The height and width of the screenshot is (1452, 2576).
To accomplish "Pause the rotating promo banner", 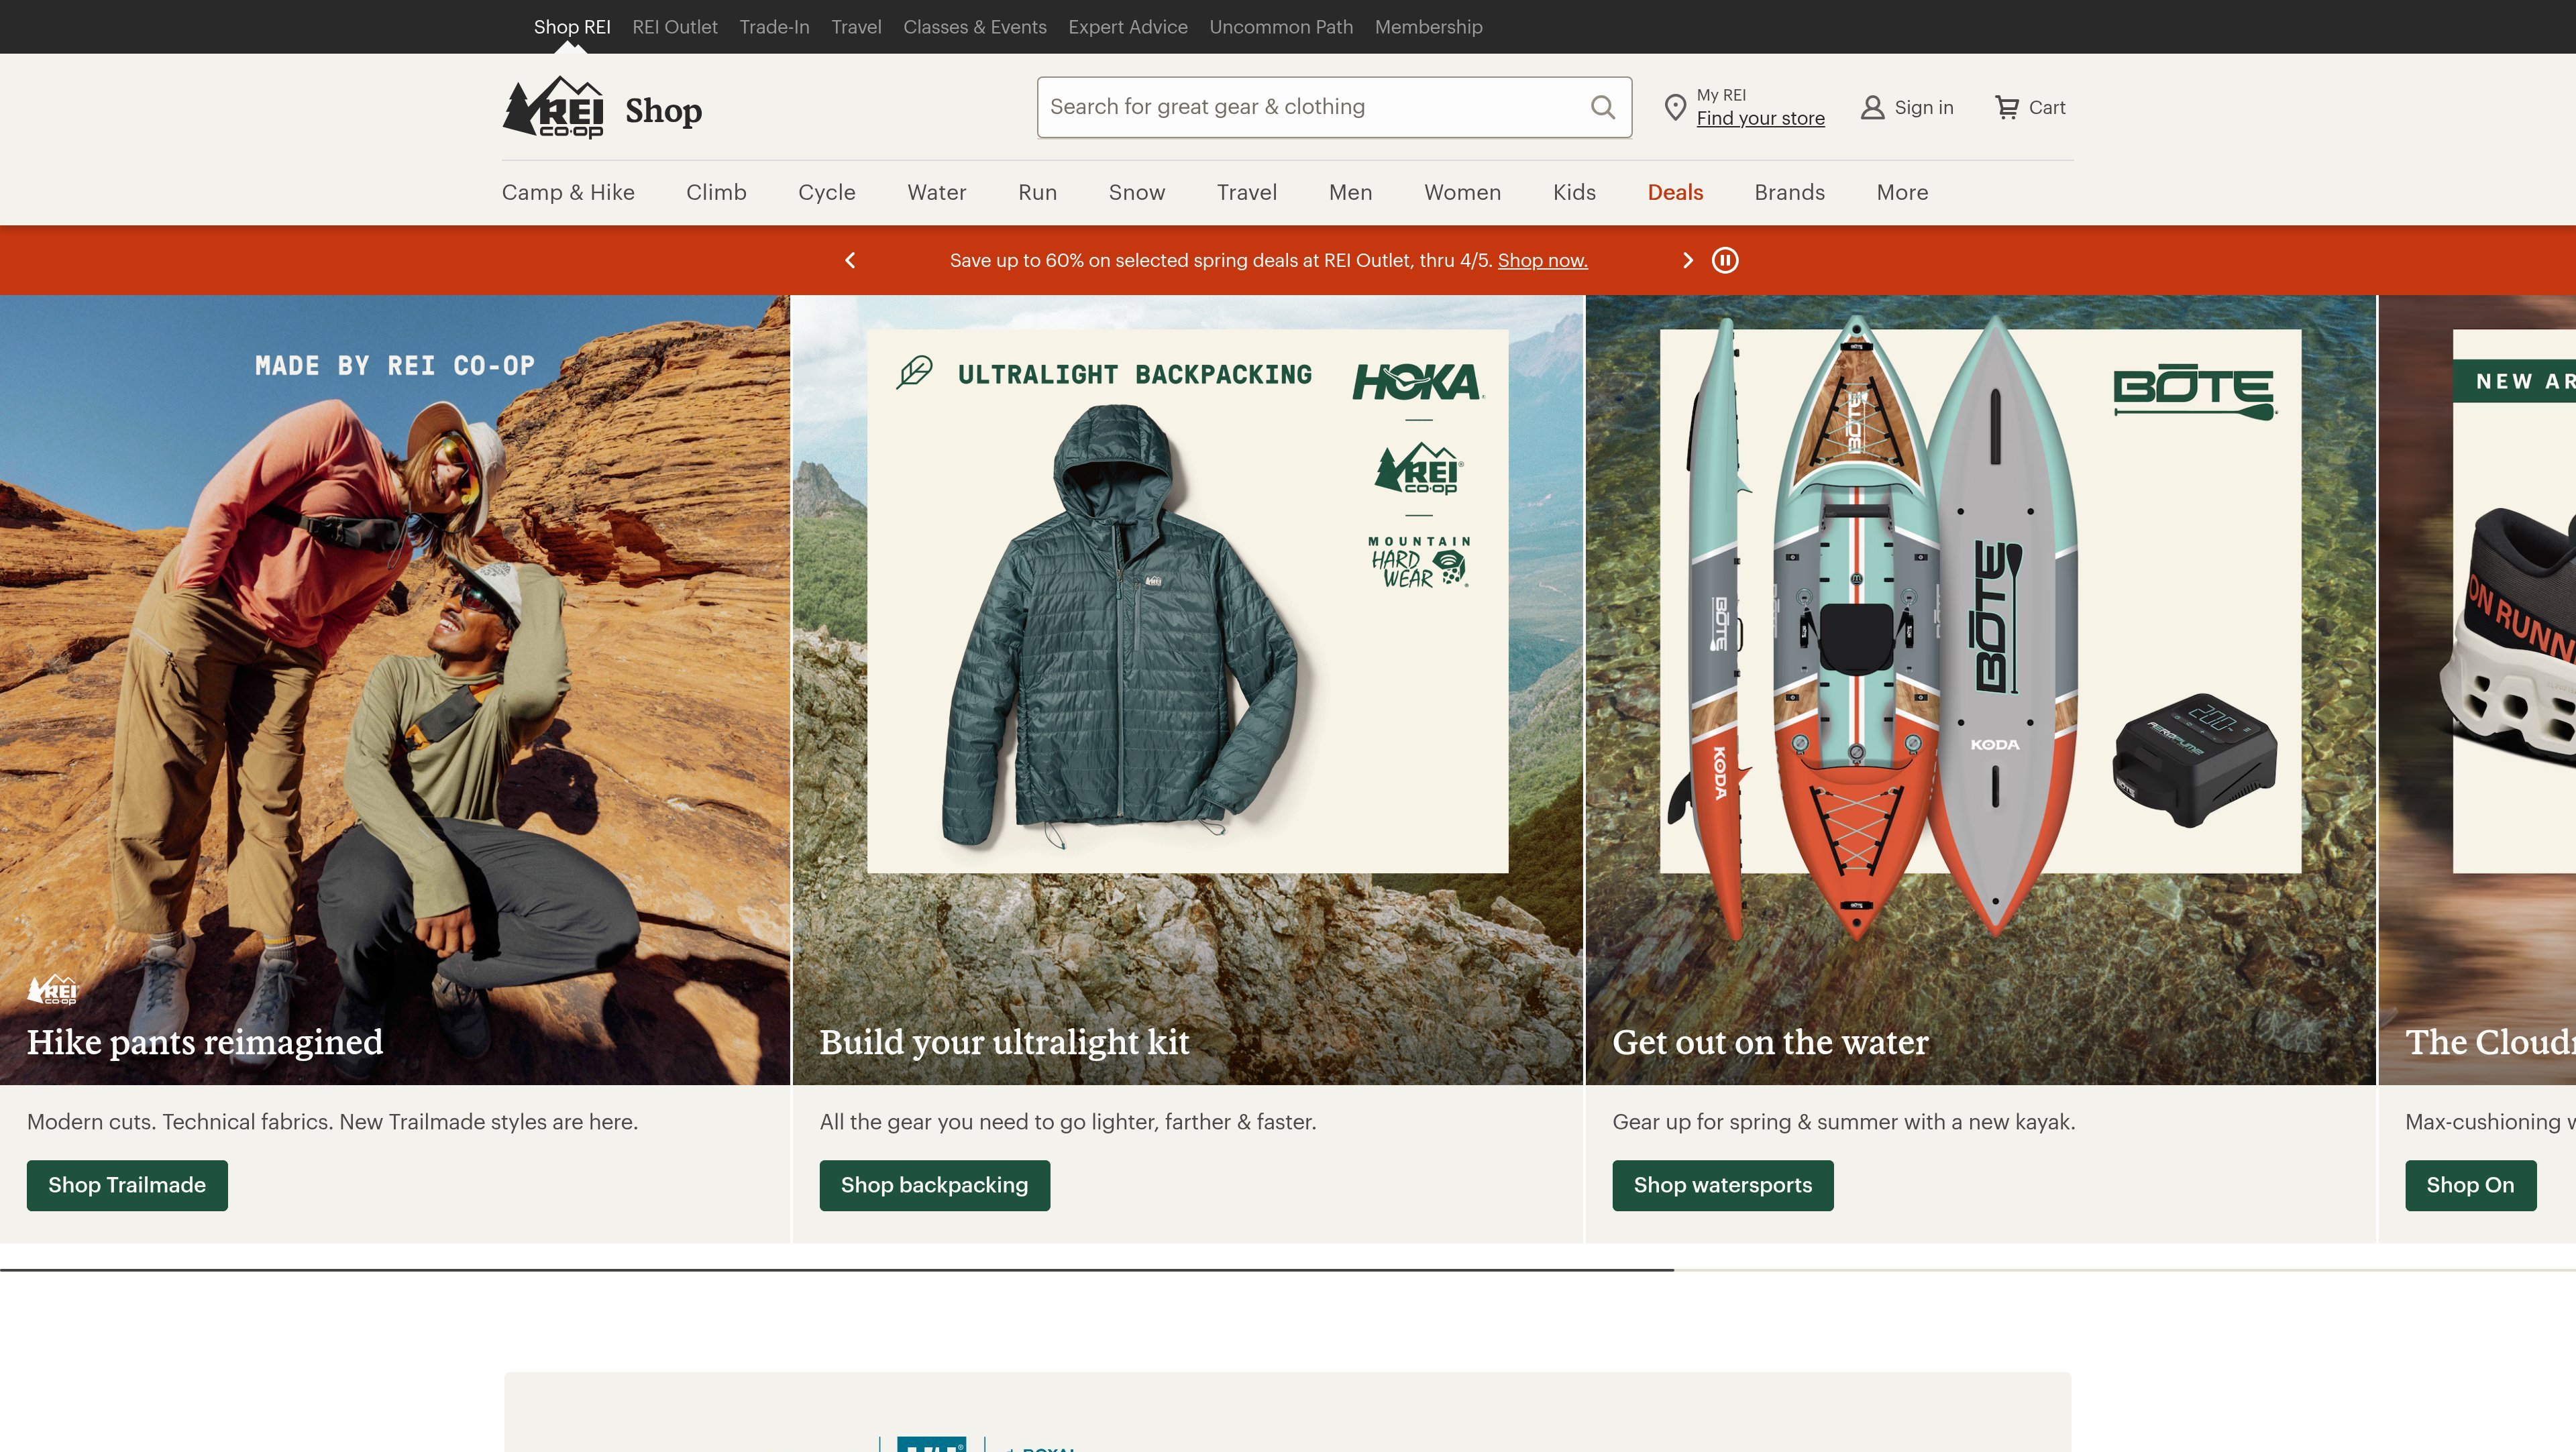I will (x=1725, y=260).
